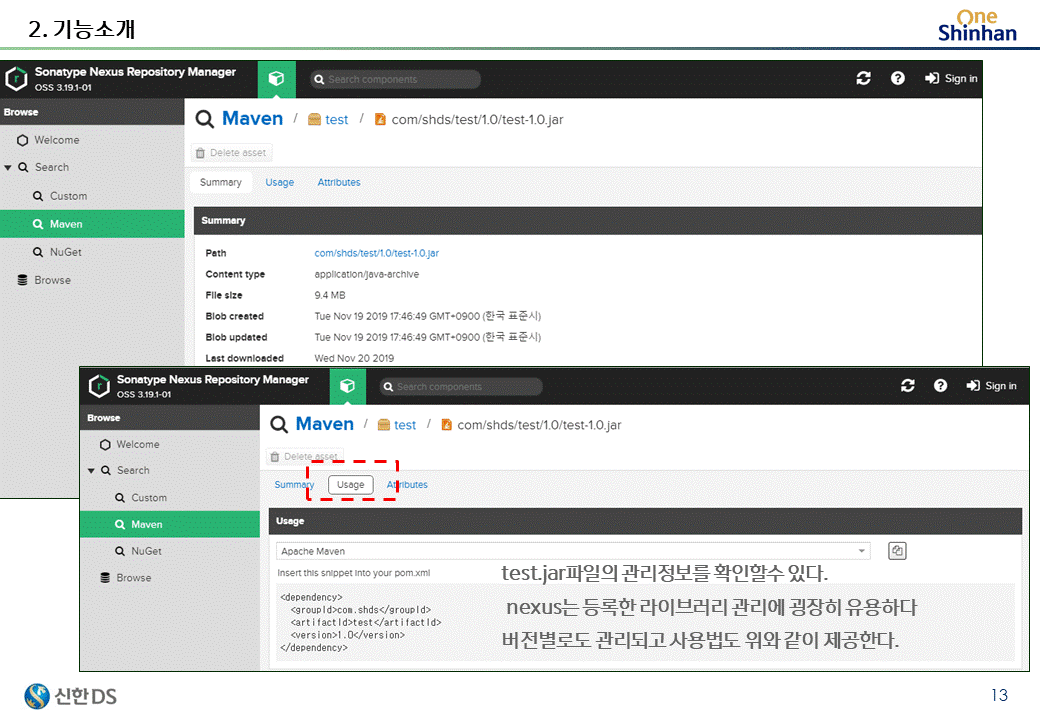Image resolution: width=1040 pixels, height=720 pixels.
Task: Select Usage tab in front window
Action: click(x=350, y=485)
